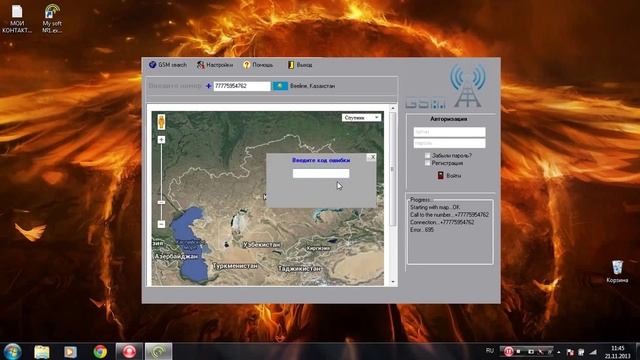Close the error code dialog
Screen dimensions: 640x360
click(x=371, y=157)
